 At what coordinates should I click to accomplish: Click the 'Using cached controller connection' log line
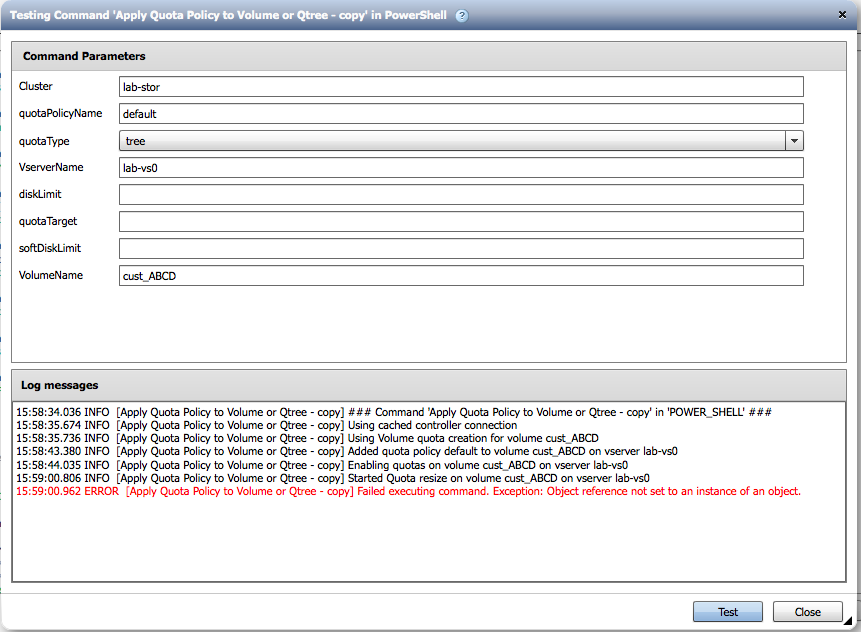point(266,425)
